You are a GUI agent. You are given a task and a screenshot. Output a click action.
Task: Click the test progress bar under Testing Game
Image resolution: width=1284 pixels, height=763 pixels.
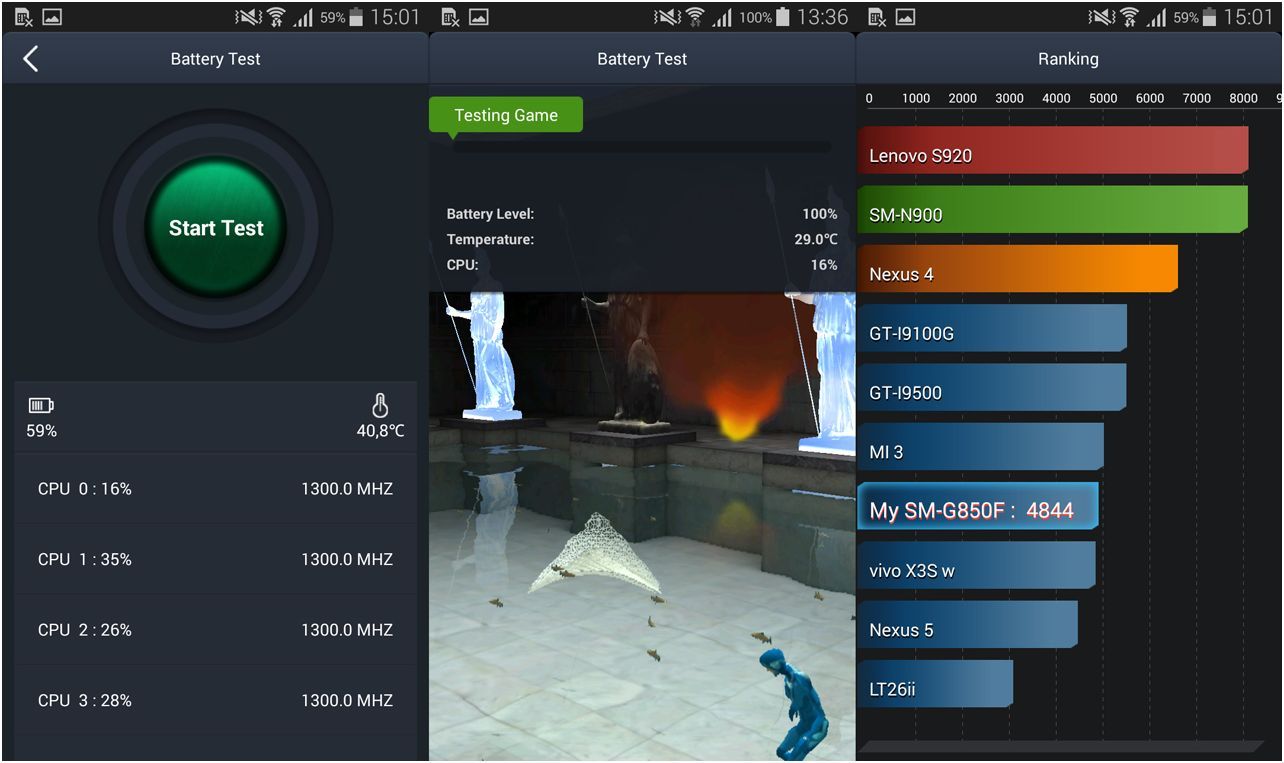[640, 147]
